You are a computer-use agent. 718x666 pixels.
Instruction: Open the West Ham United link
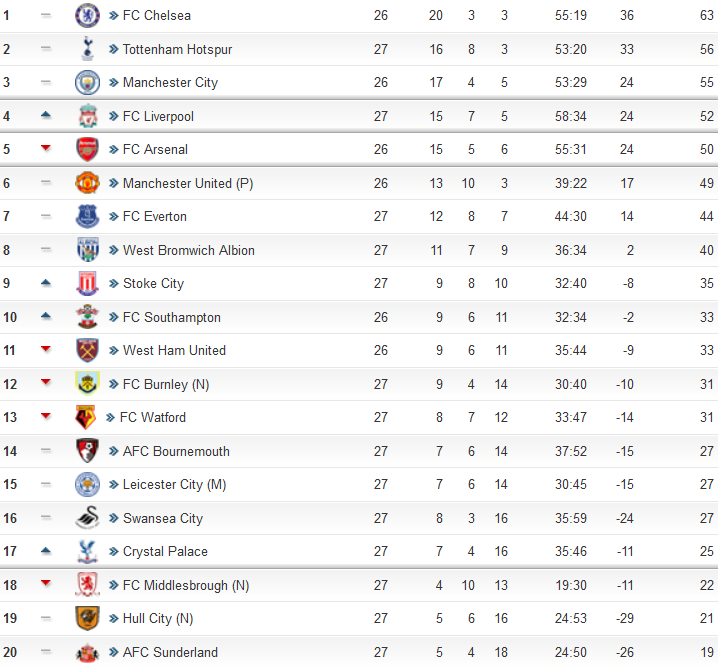point(174,350)
